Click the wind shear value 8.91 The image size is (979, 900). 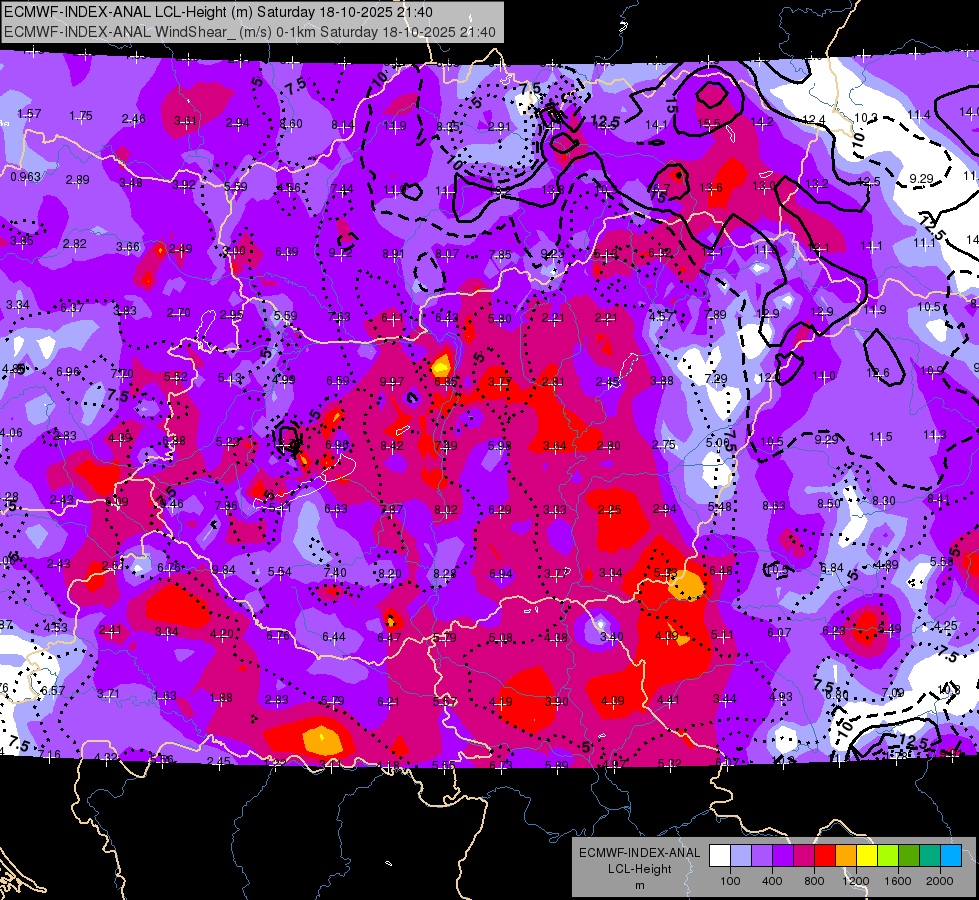[393, 254]
